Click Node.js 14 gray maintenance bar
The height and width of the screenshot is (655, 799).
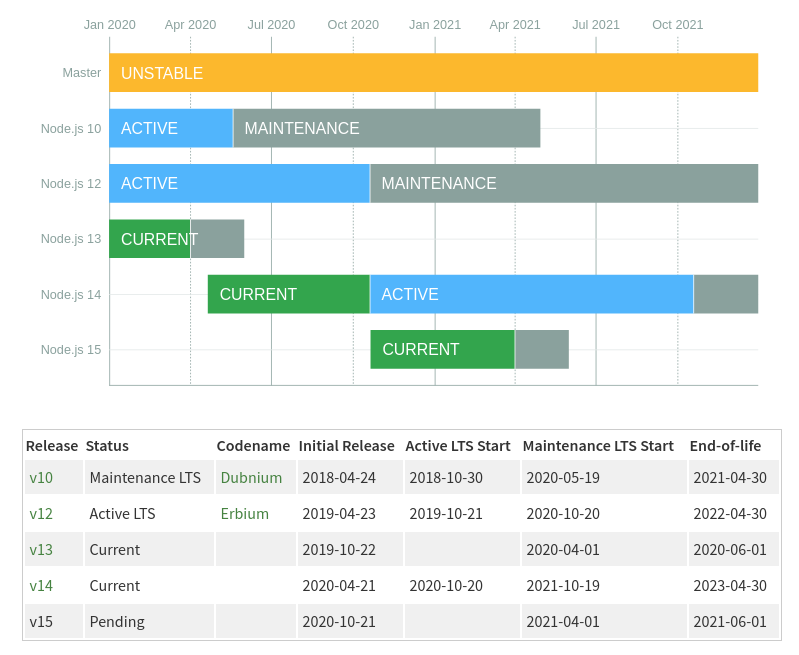pos(726,294)
